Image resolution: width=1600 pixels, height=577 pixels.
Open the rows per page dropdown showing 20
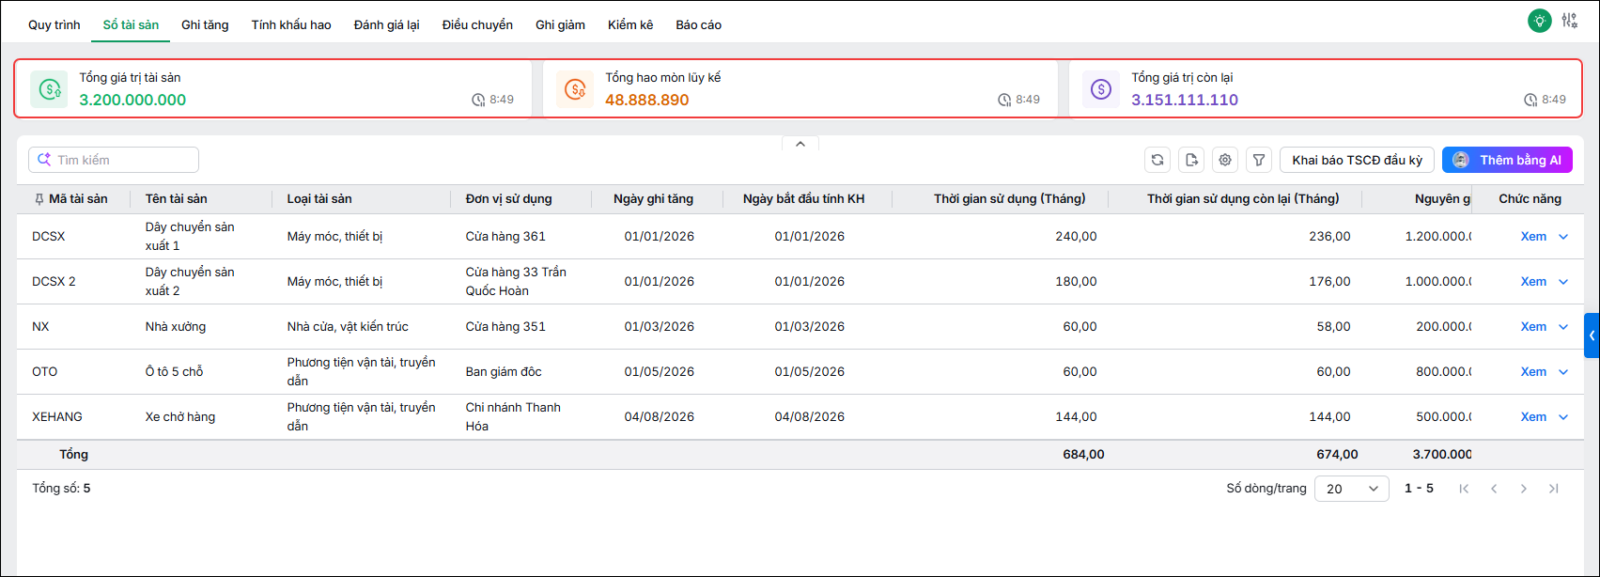point(1352,489)
